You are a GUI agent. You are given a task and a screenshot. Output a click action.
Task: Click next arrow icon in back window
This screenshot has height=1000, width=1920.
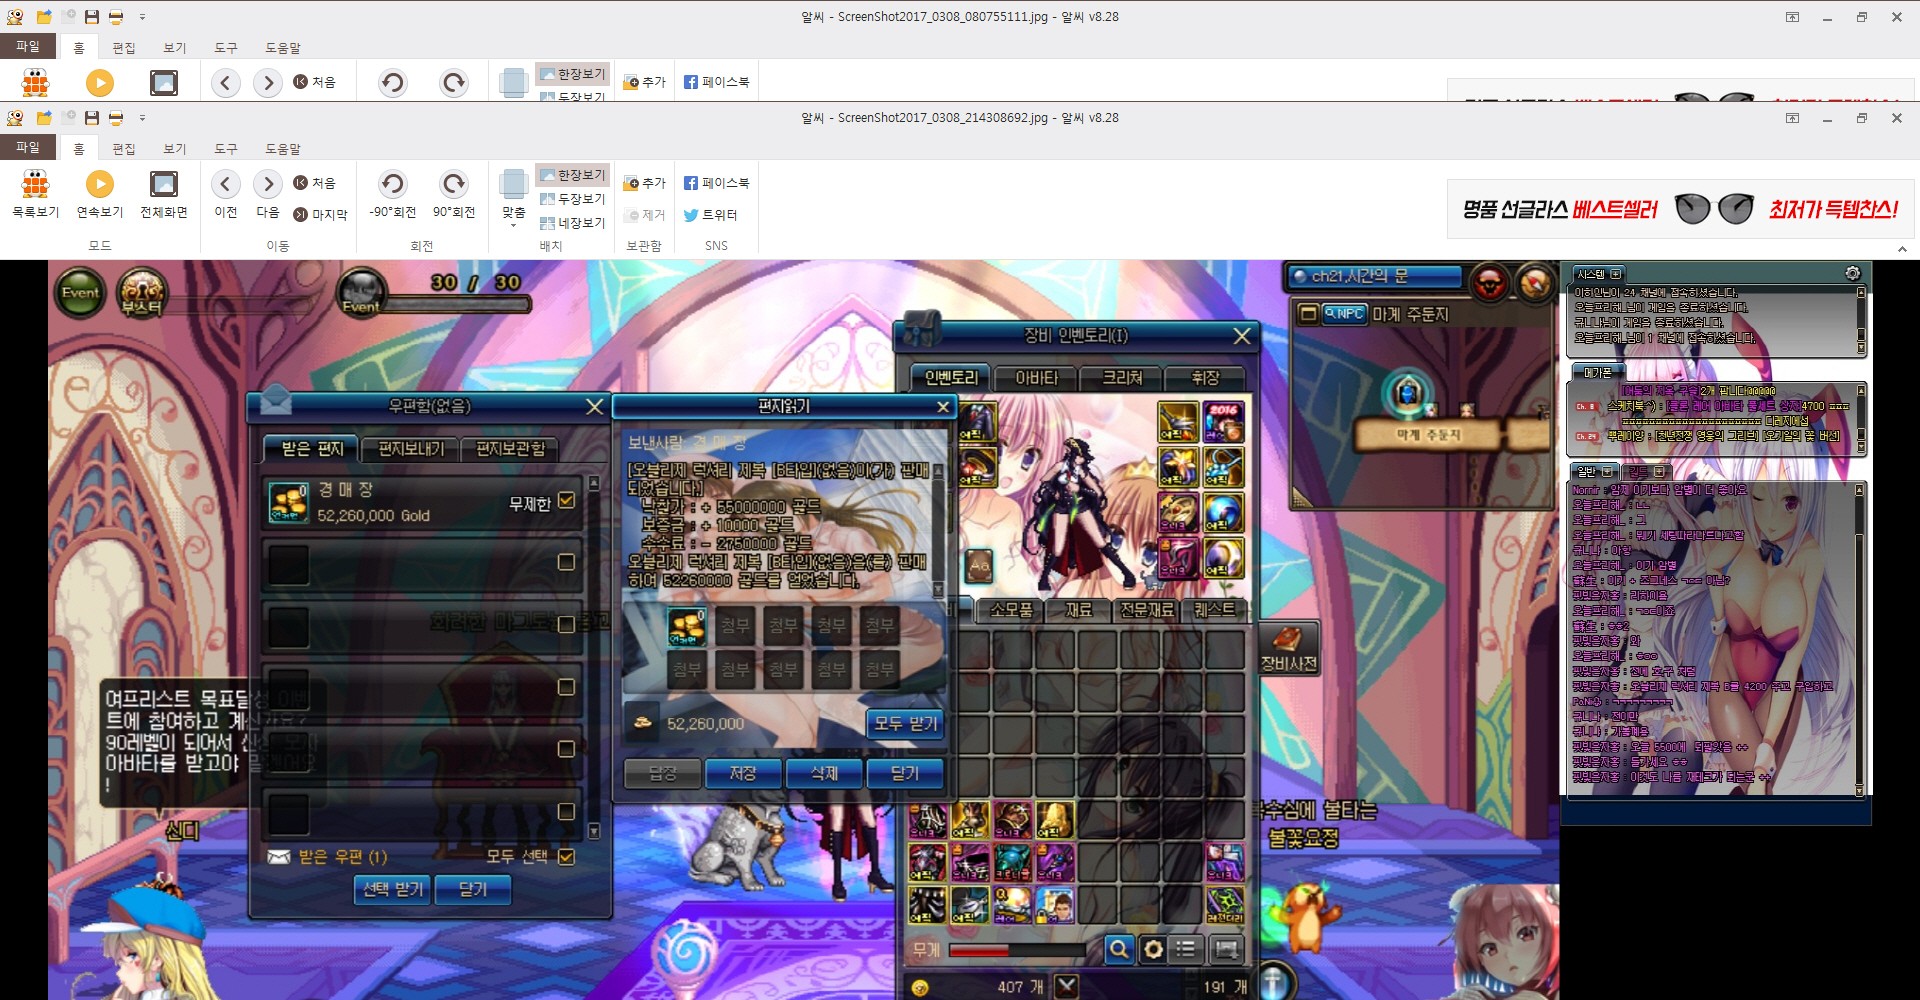point(267,83)
